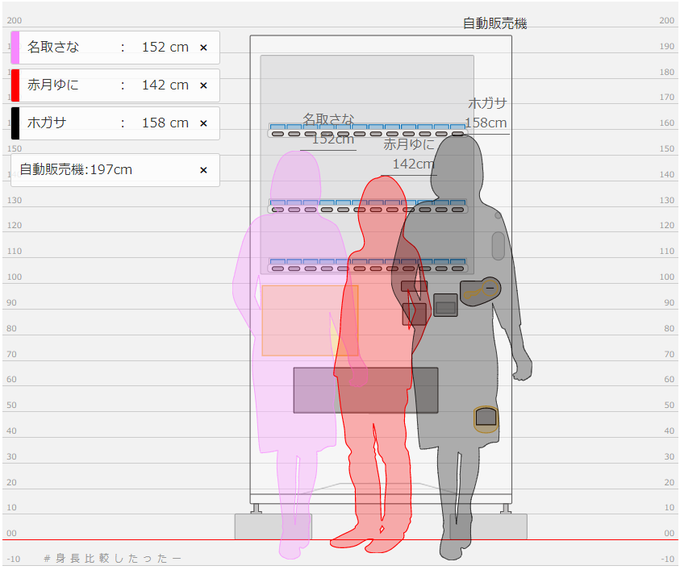
Task: Click the 152 cm height value
Action: point(165,47)
